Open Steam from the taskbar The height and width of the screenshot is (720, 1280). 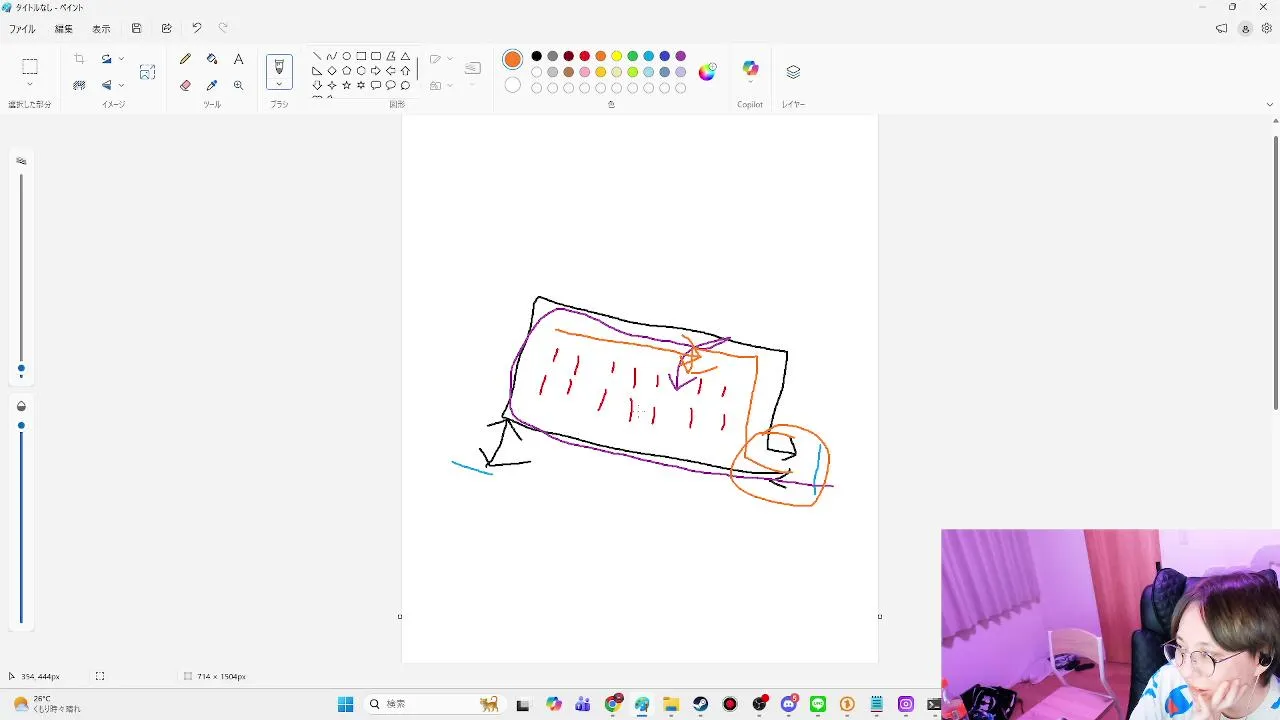click(x=701, y=704)
